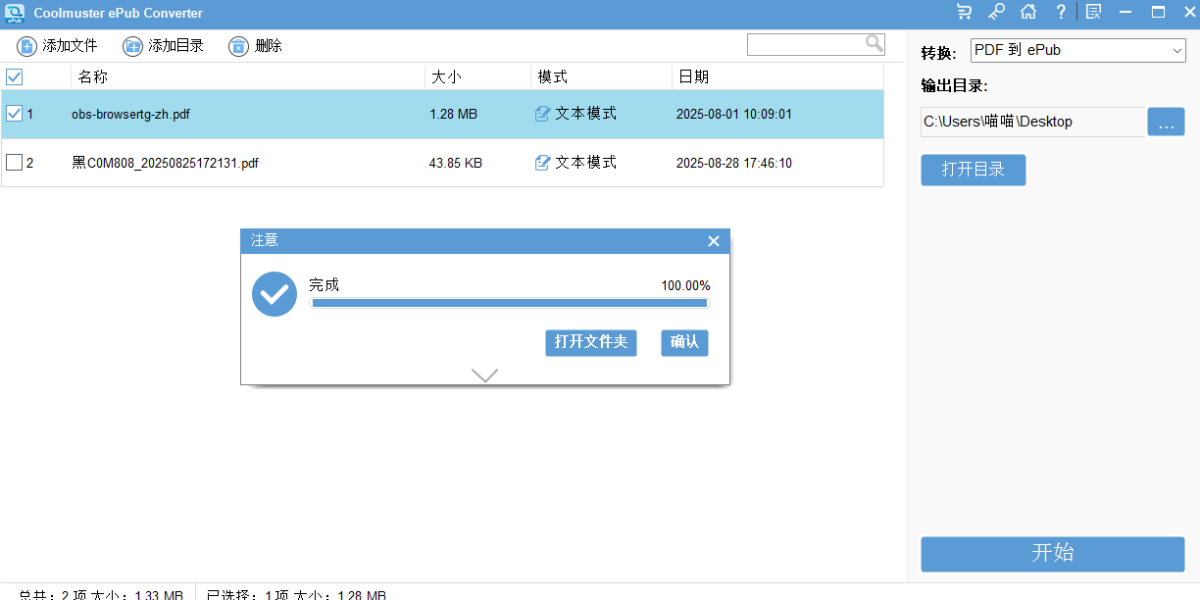Select the add folder (添加目录) tool
Viewport: 1200px width, 600px height.
pos(163,45)
